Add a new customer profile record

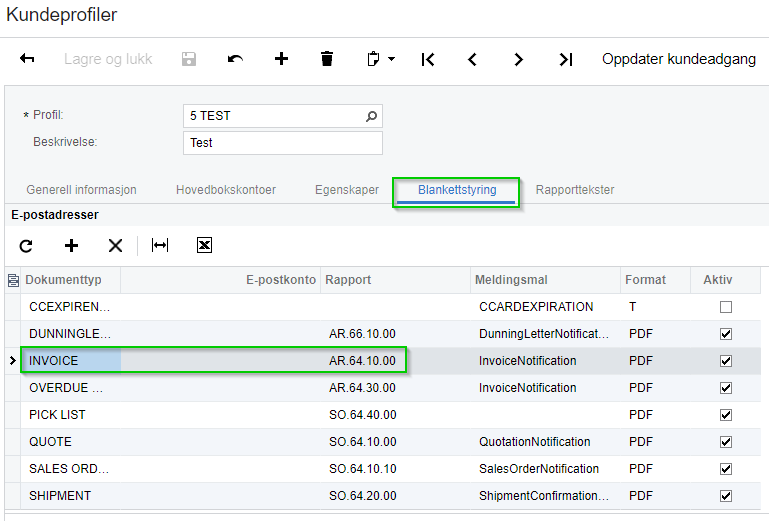(x=282, y=59)
